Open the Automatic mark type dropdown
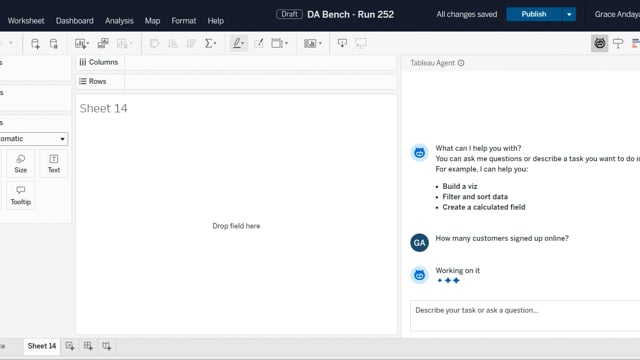Viewport: 640px width, 360px height. pyautogui.click(x=33, y=139)
